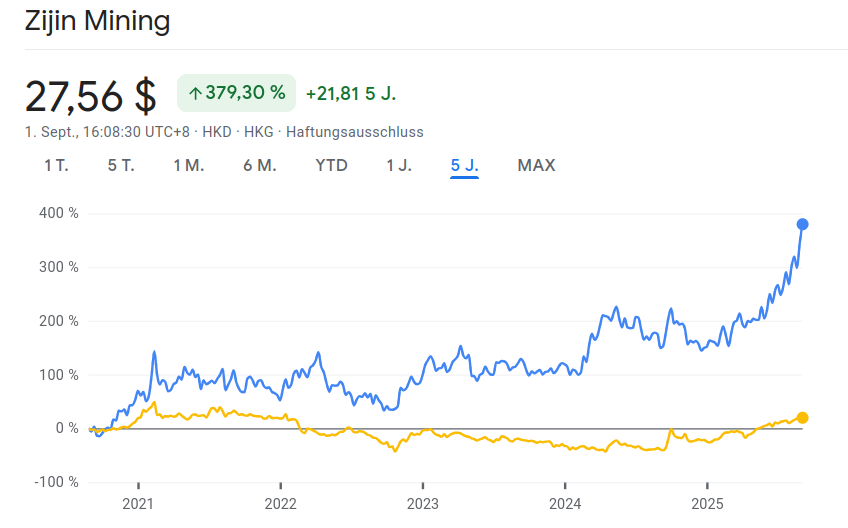The height and width of the screenshot is (528, 848).
Task: Switch to the 5 T. range
Action: (120, 165)
